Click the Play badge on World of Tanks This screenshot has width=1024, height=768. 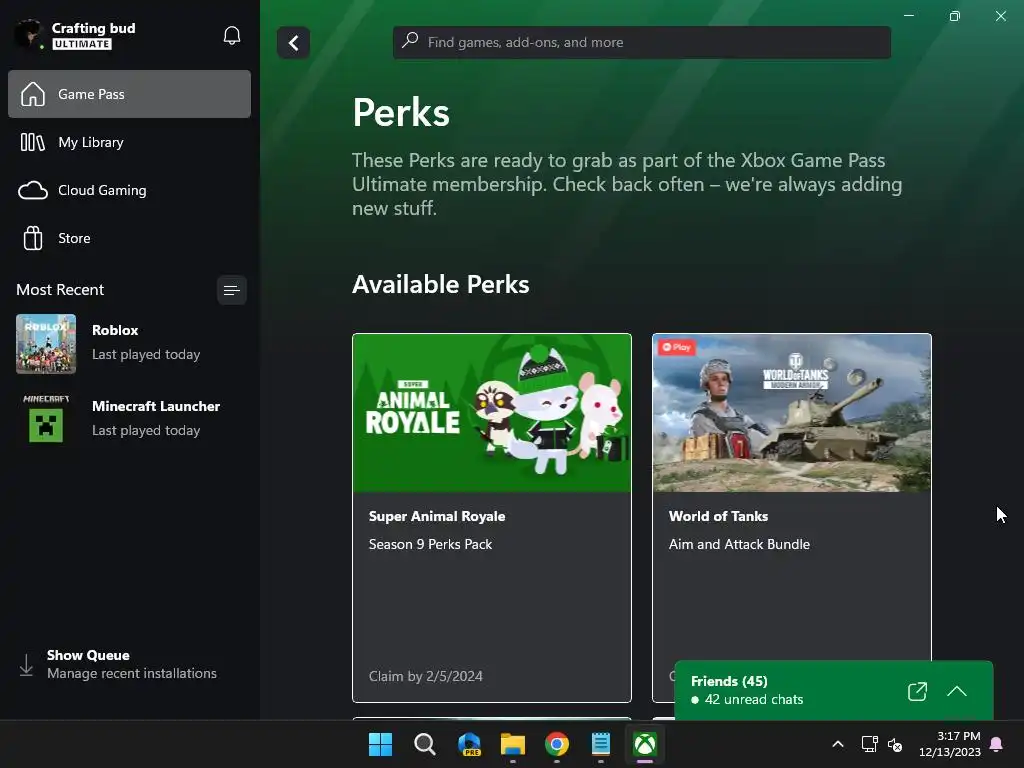pyautogui.click(x=677, y=347)
